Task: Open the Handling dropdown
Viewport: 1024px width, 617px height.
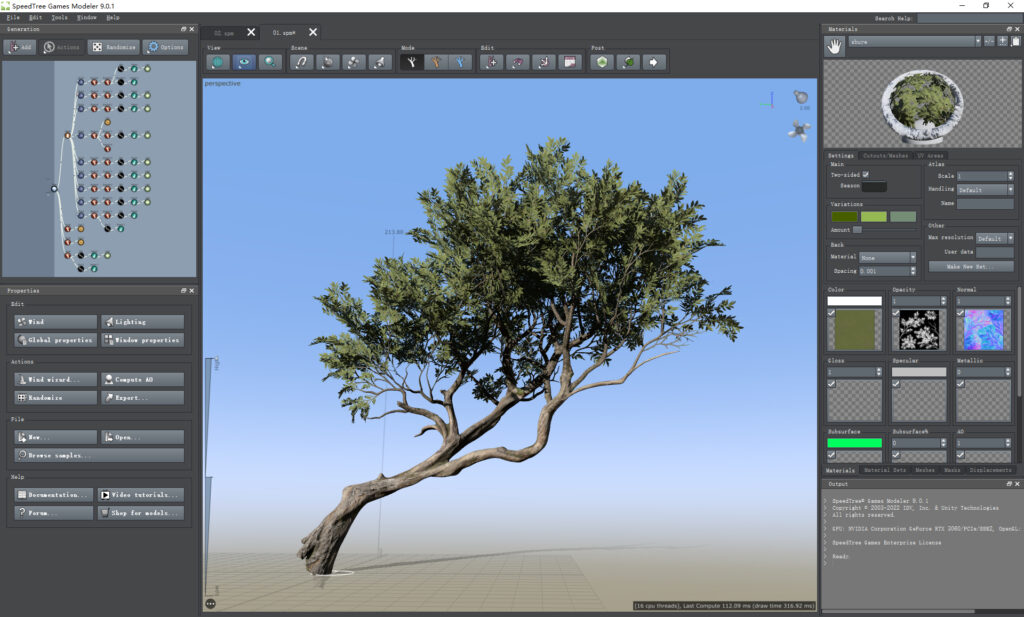Action: click(984, 189)
